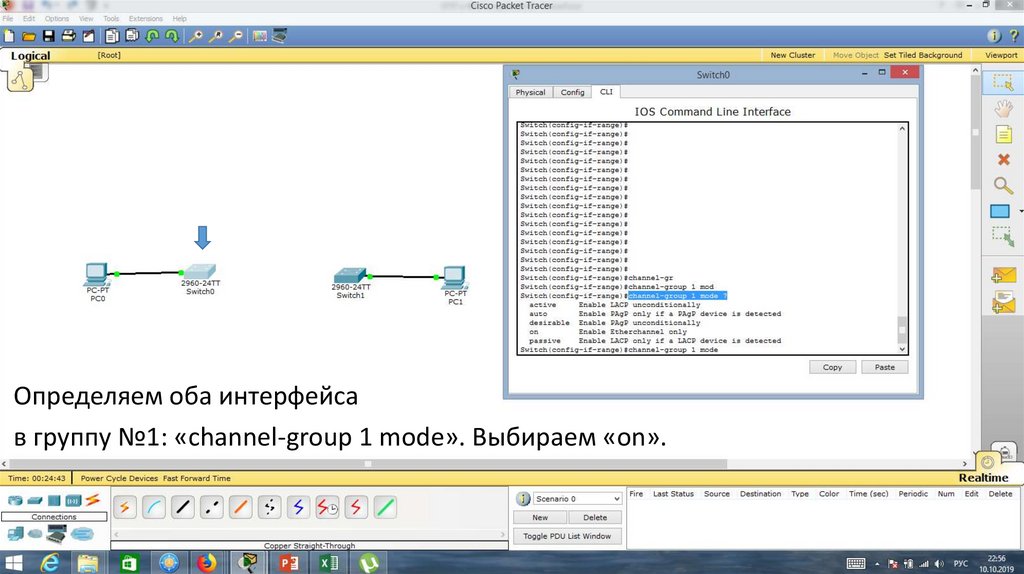Undo the last action

pos(152,36)
